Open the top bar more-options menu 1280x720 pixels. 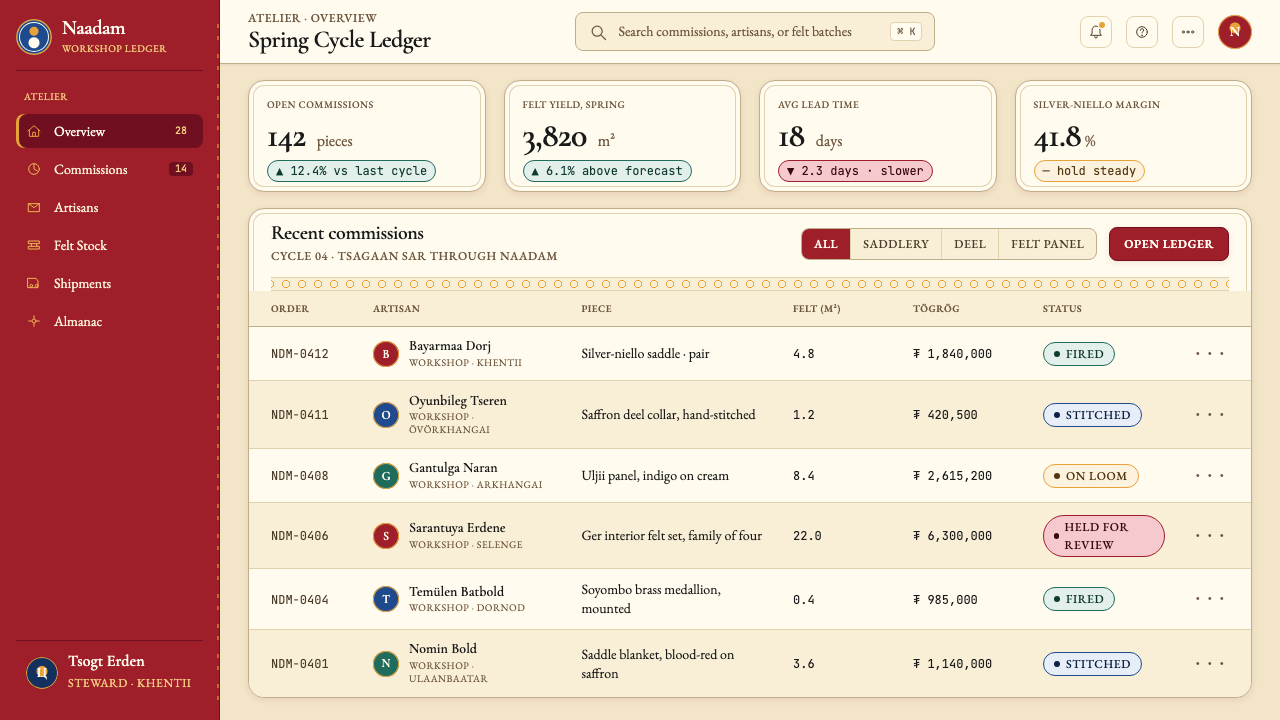tap(1188, 32)
